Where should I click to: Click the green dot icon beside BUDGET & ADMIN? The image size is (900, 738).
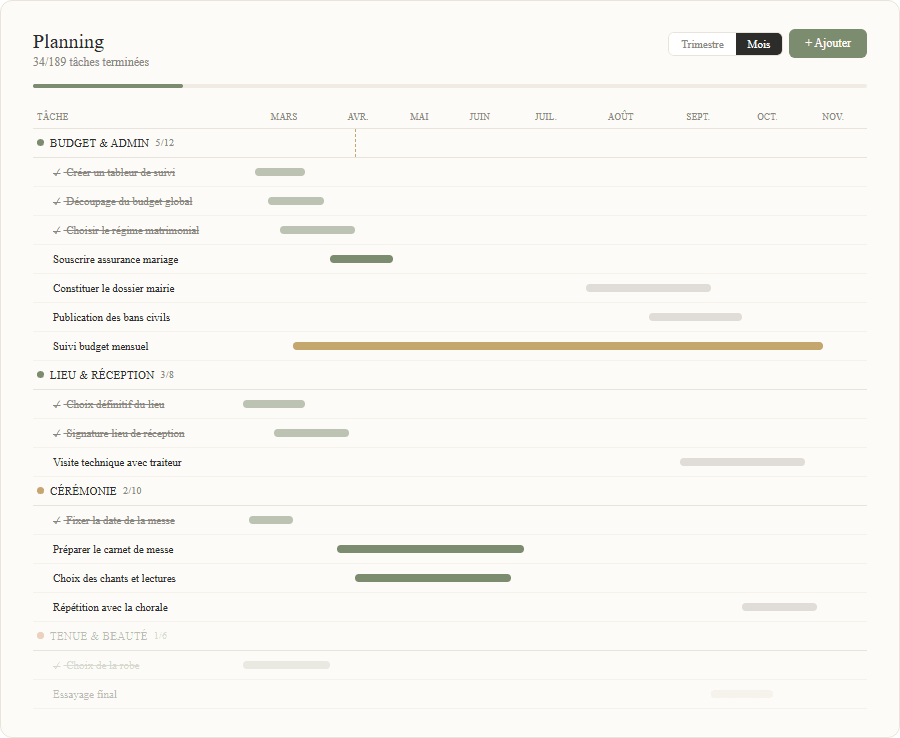point(39,142)
